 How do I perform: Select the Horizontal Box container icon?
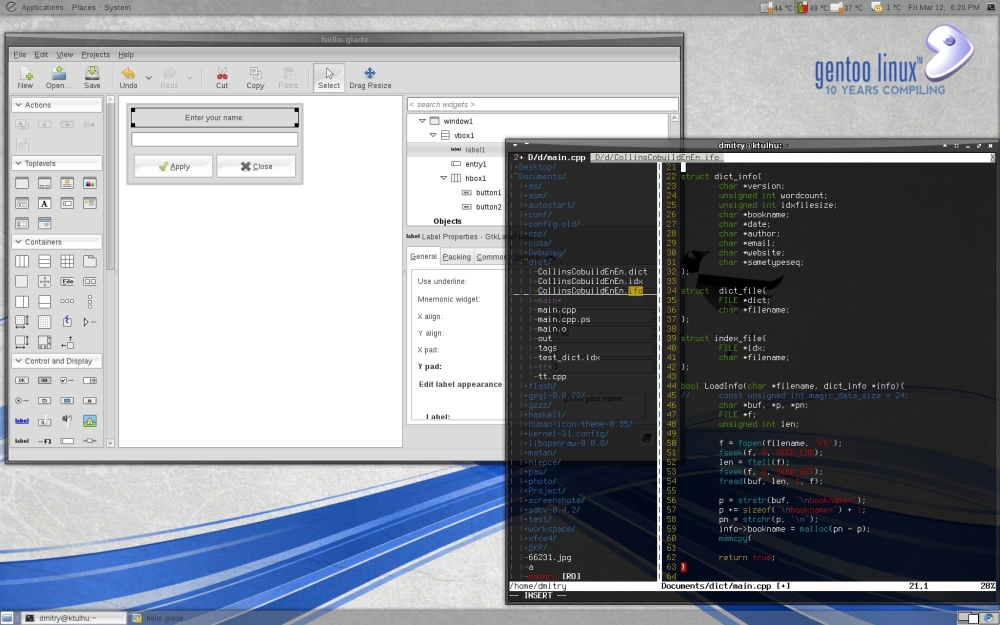pyautogui.click(x=22, y=261)
